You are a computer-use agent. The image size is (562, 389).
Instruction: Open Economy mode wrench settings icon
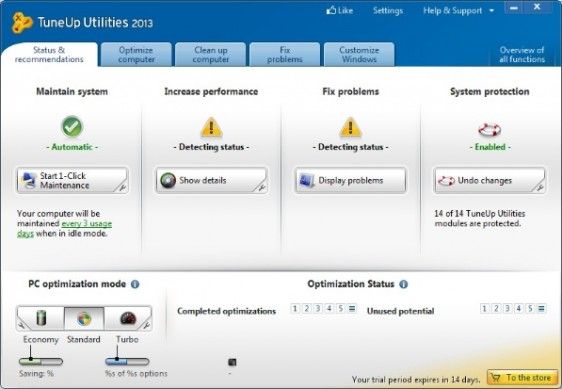coord(22,325)
